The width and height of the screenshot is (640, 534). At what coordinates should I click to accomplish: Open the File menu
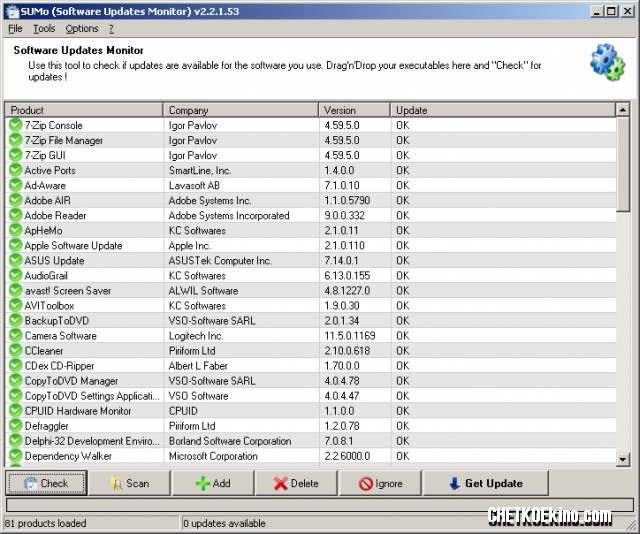coord(15,29)
